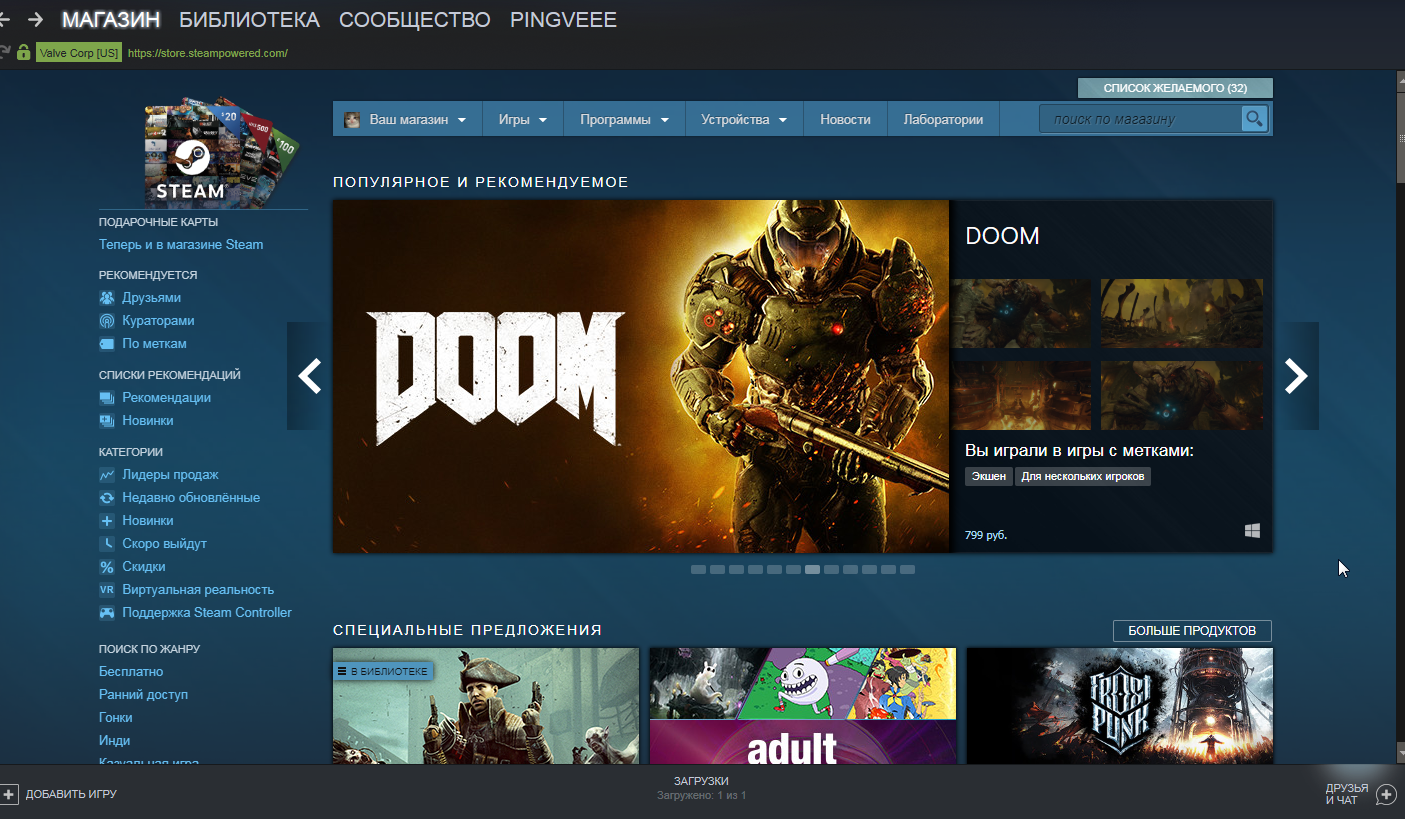Open the pirate game capsule marked В БИБЛИОТЕКЕ
1405x819 pixels.
tap(486, 706)
